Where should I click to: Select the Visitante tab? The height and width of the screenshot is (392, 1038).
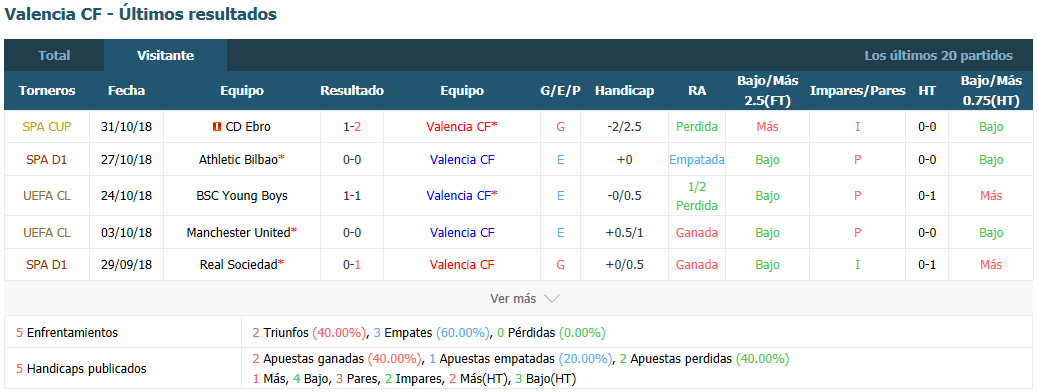pyautogui.click(x=165, y=56)
